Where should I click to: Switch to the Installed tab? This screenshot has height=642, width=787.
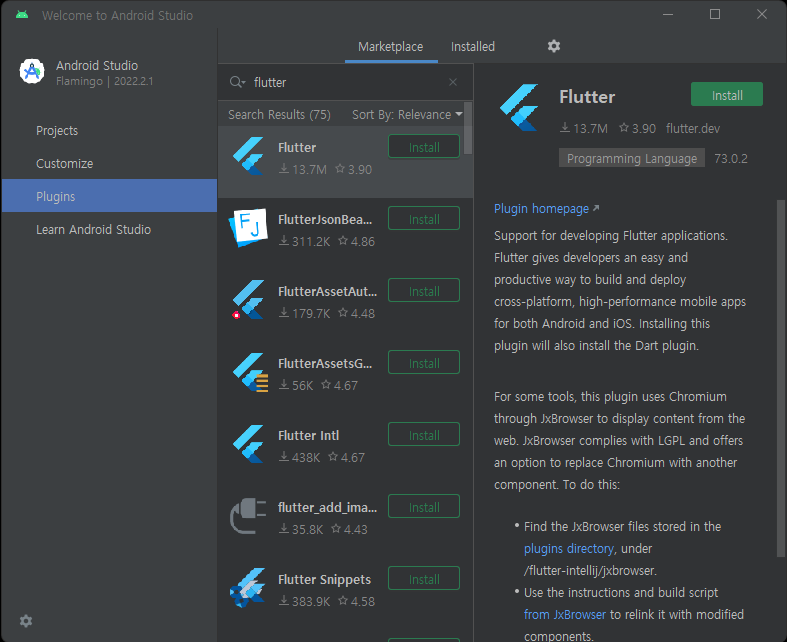473,47
